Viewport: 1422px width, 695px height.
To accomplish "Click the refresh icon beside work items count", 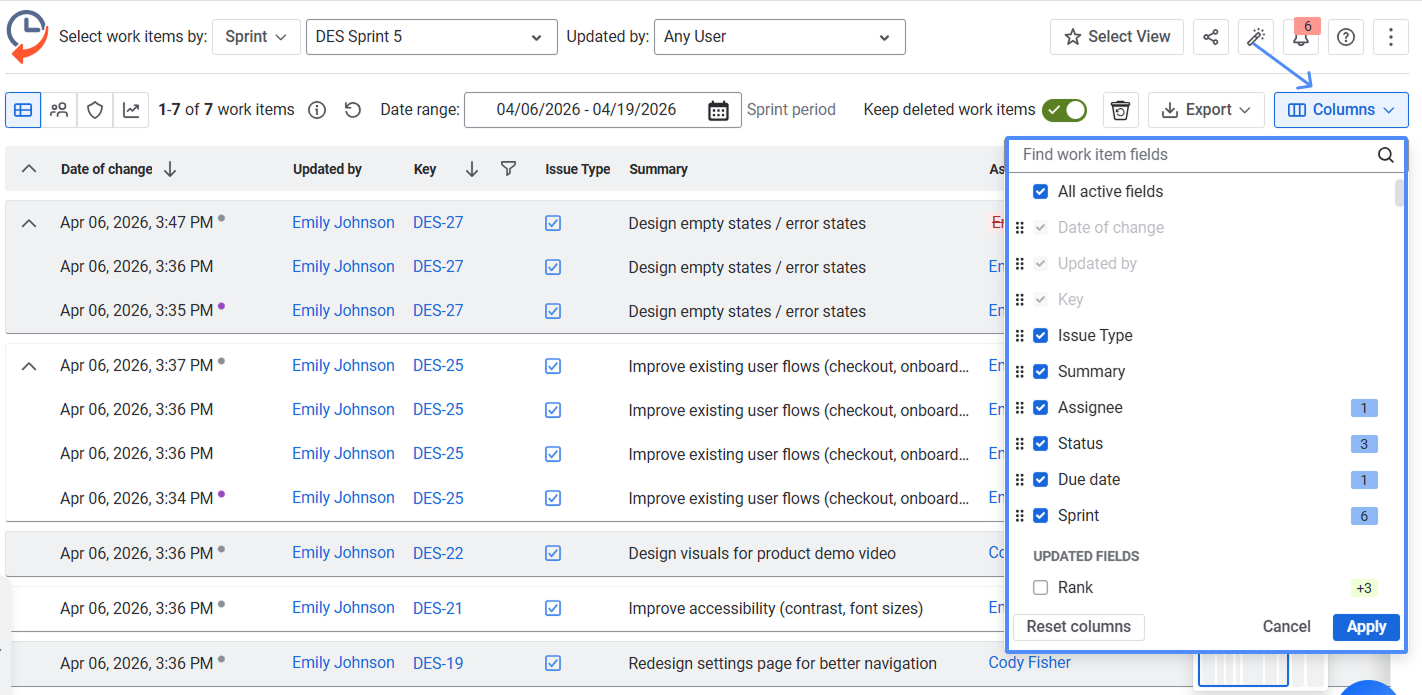I will [x=352, y=110].
